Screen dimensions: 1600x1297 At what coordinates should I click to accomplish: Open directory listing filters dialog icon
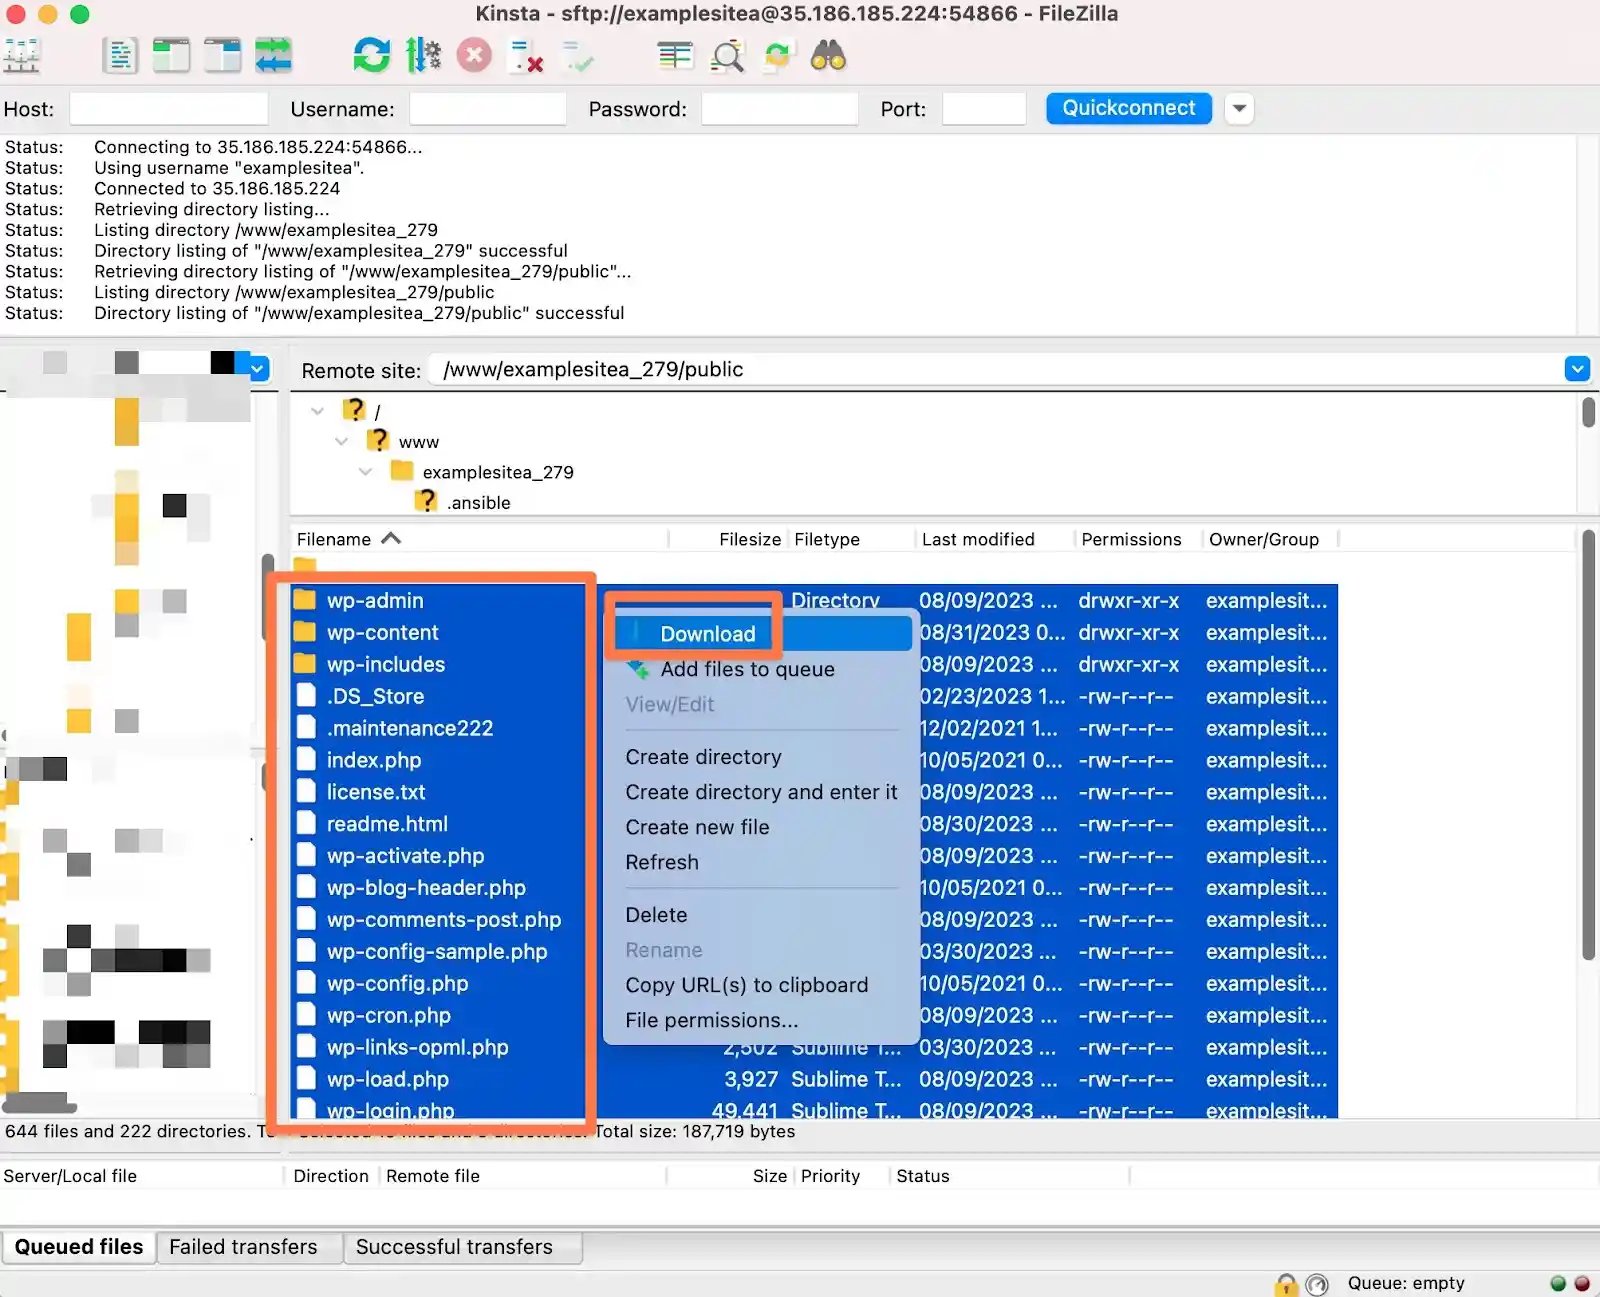pos(675,56)
